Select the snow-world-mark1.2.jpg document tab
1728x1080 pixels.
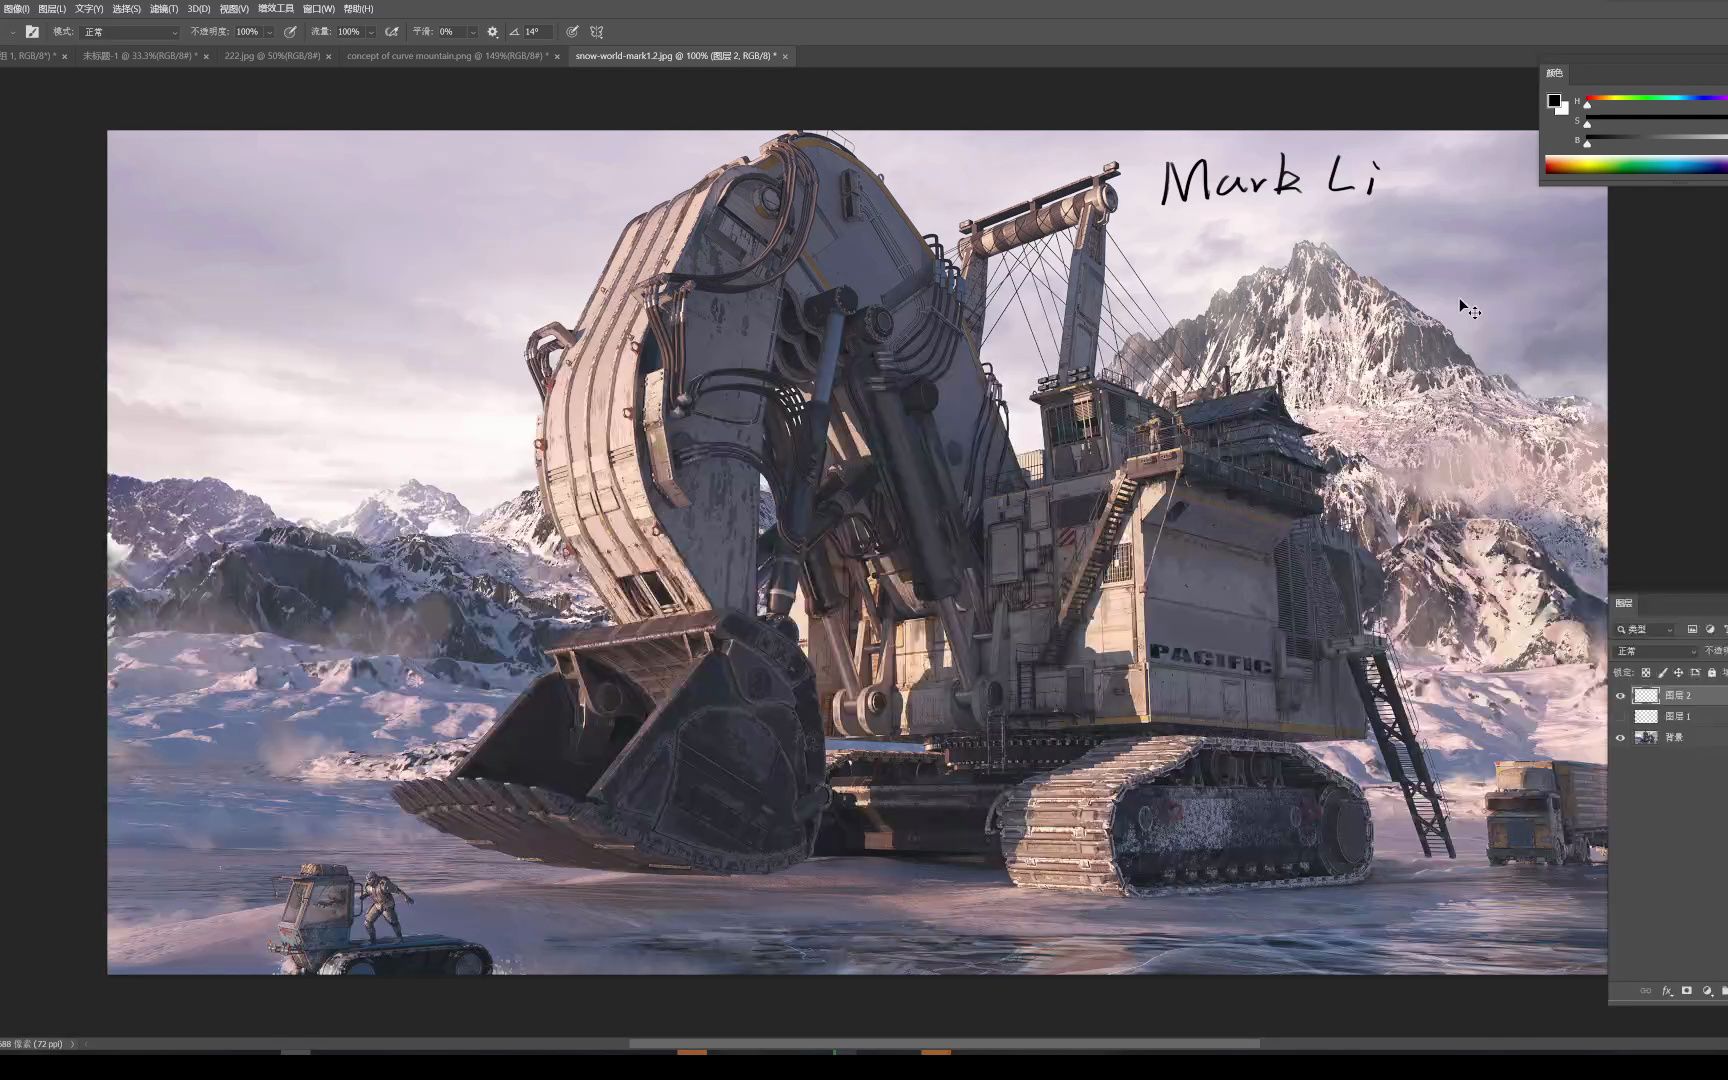coord(675,56)
